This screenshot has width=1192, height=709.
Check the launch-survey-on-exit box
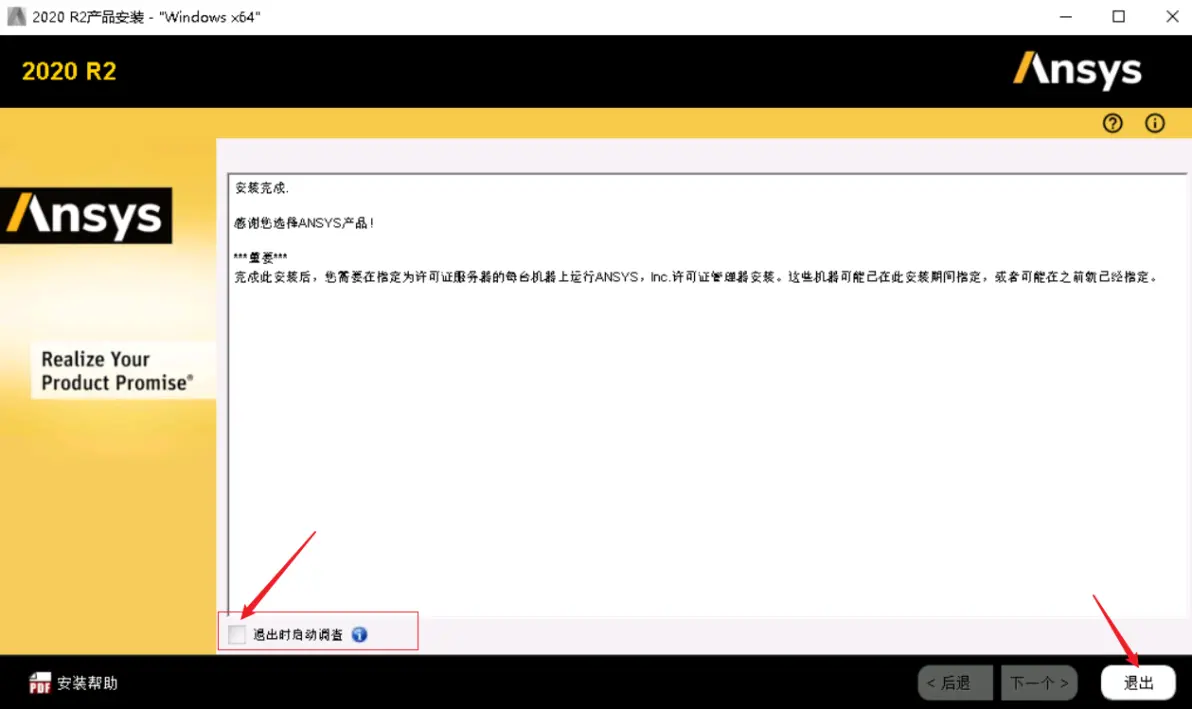[x=237, y=634]
